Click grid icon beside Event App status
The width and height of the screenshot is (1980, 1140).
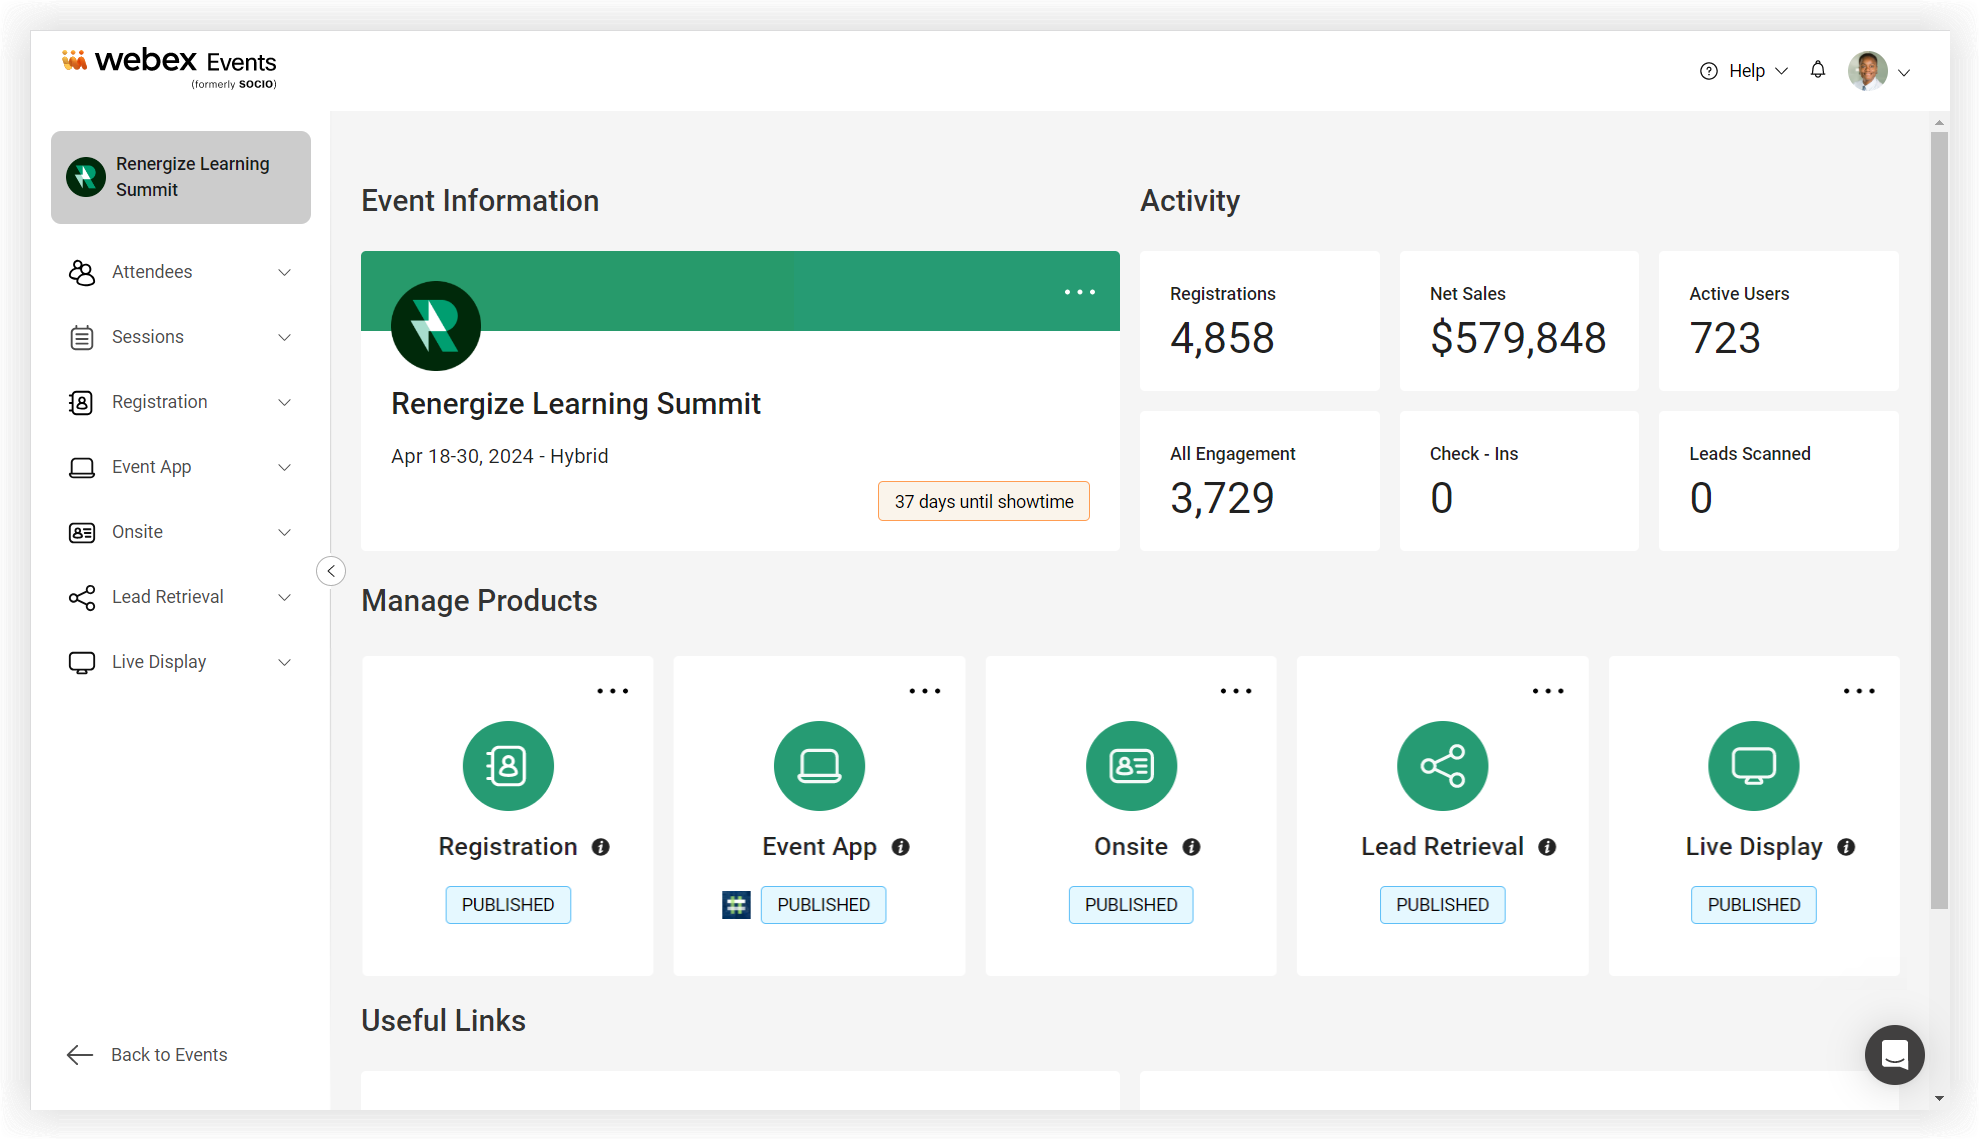[x=736, y=905]
